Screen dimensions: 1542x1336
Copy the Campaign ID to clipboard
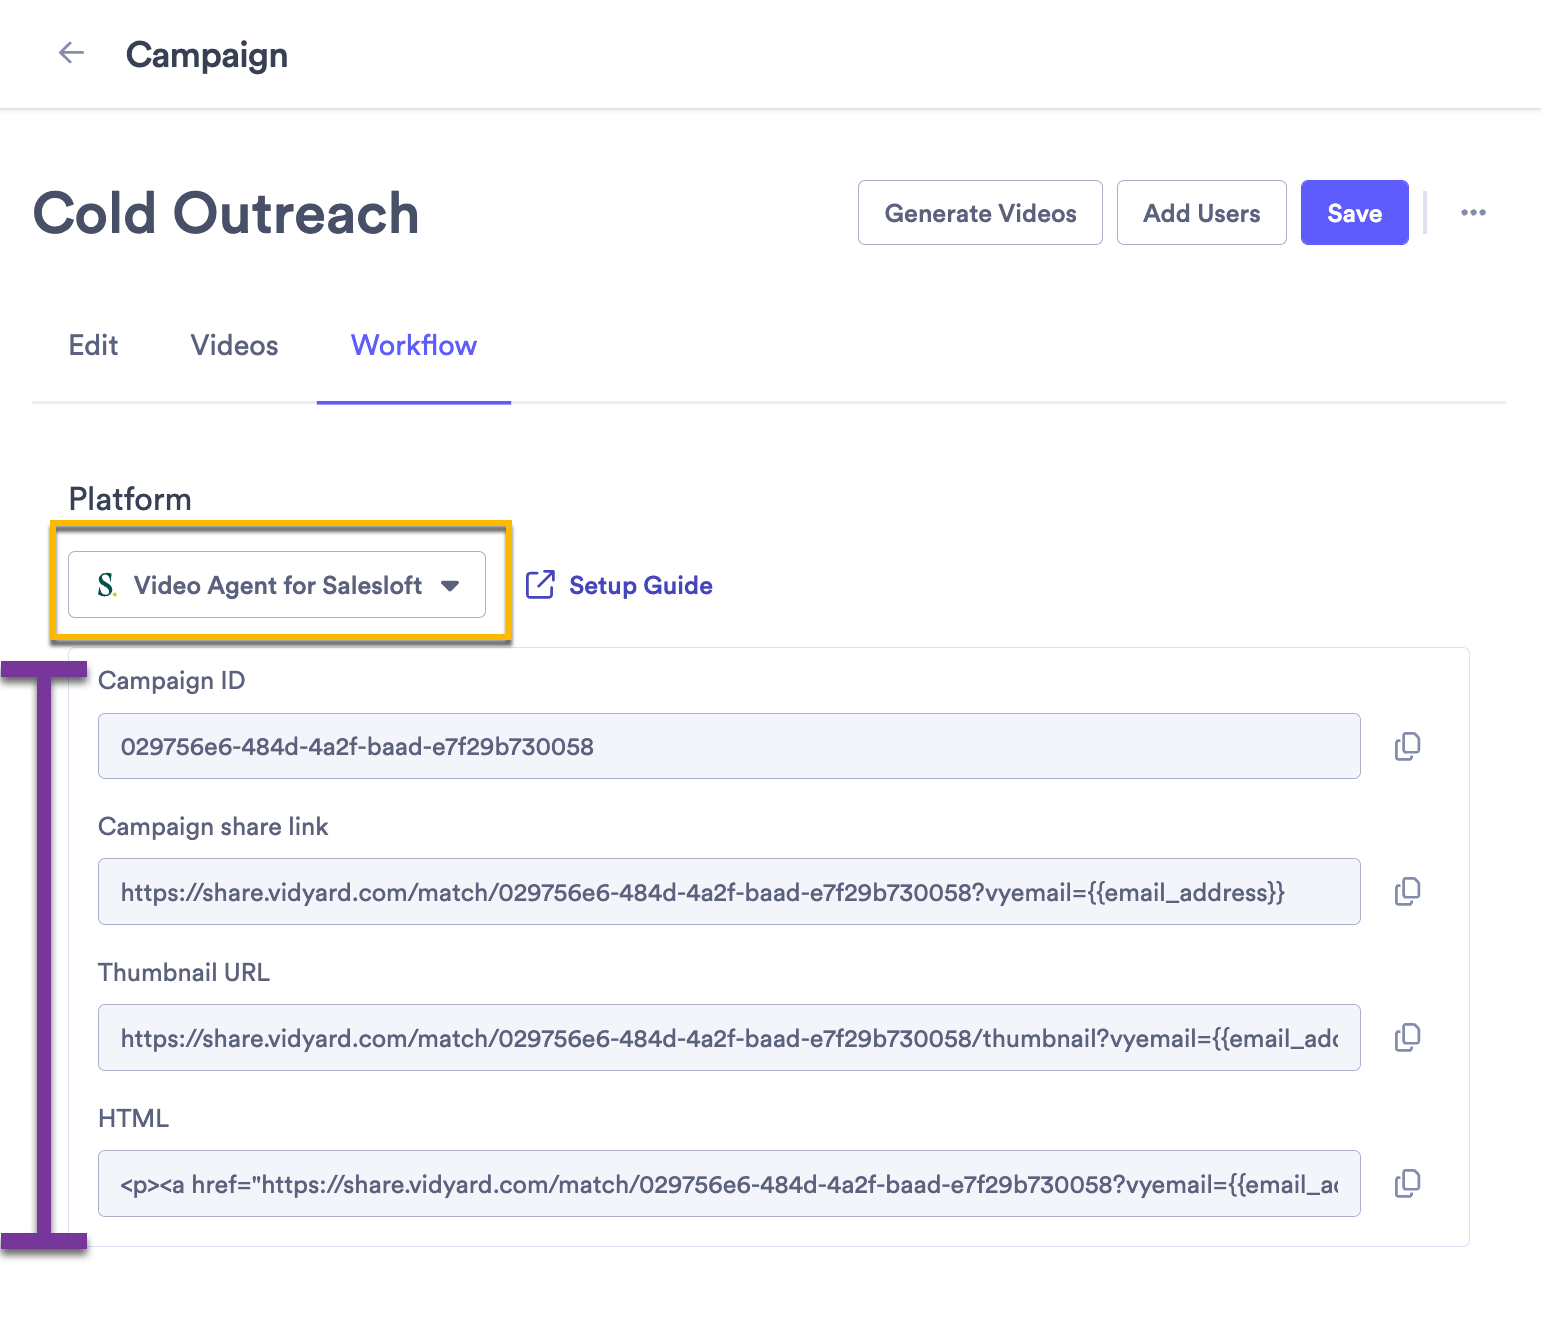tap(1407, 746)
